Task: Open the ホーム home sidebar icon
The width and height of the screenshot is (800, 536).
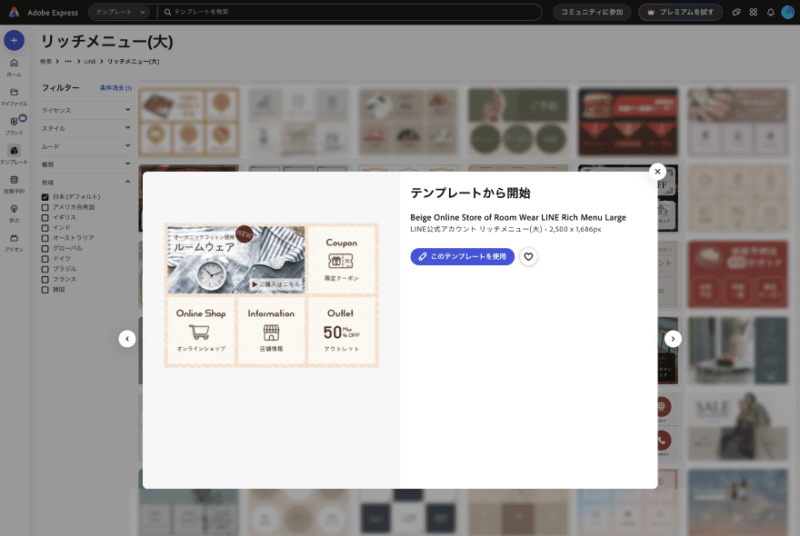Action: pos(14,67)
